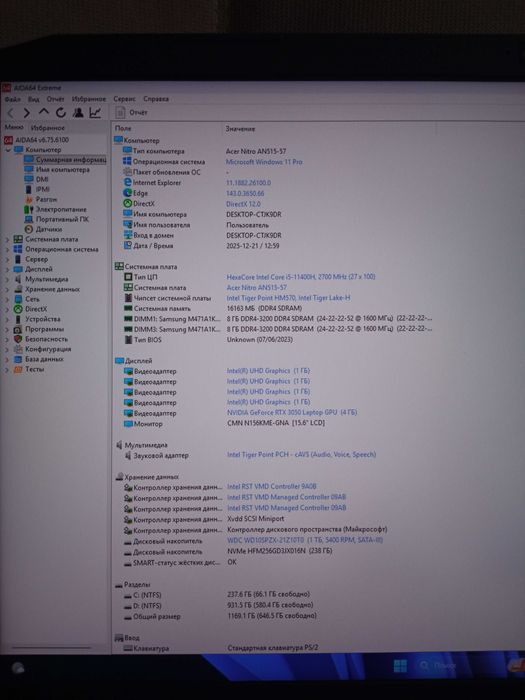Select the IPMI tree item
The image size is (525, 700).
point(37,189)
